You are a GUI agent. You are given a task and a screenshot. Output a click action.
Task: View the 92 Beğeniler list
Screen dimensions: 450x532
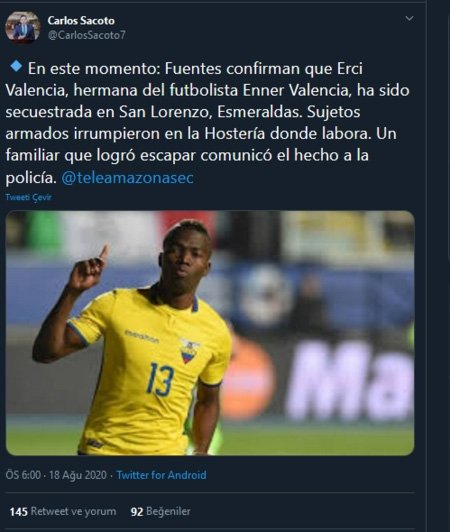coord(161,511)
